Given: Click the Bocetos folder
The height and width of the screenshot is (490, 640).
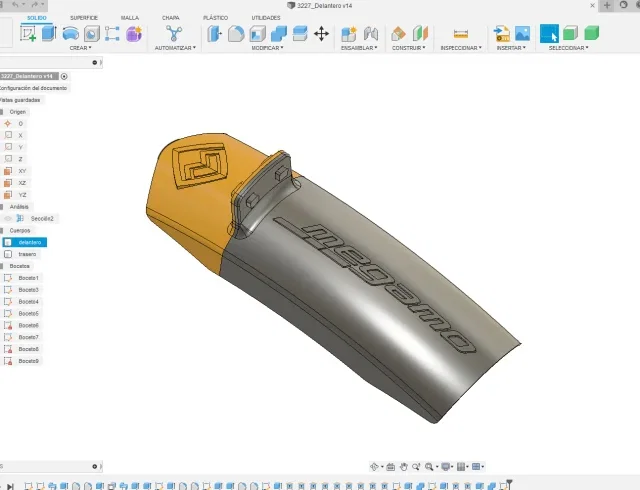Looking at the screenshot, I should point(20,266).
